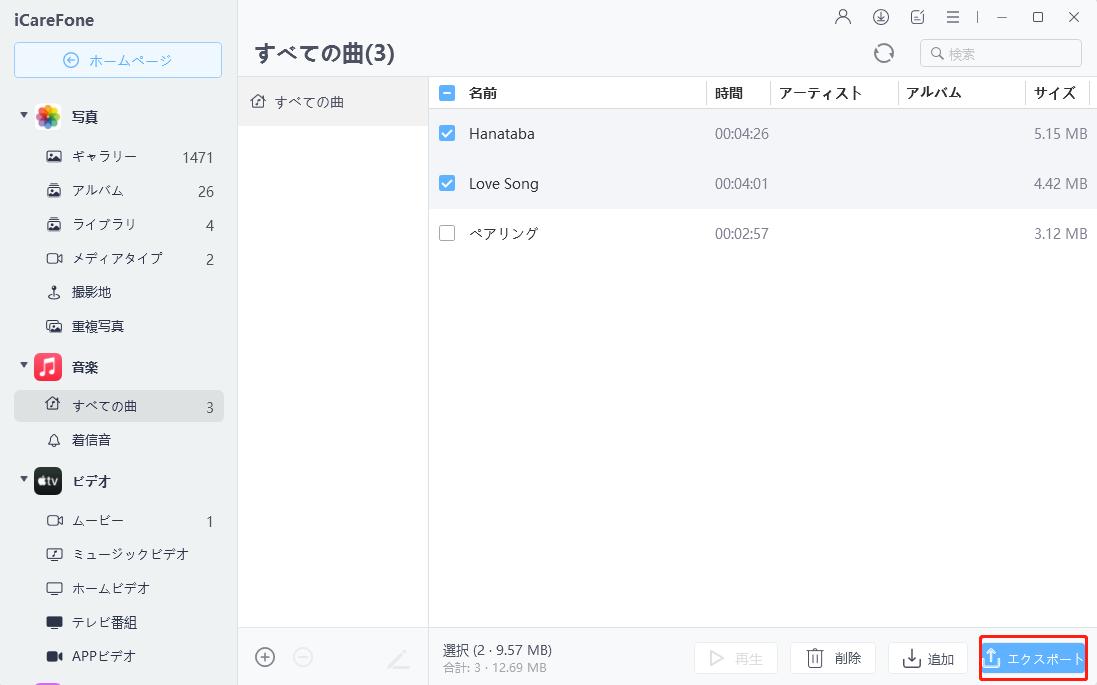Sort by アルバム column header
Viewport: 1097px width, 685px height.
[933, 93]
